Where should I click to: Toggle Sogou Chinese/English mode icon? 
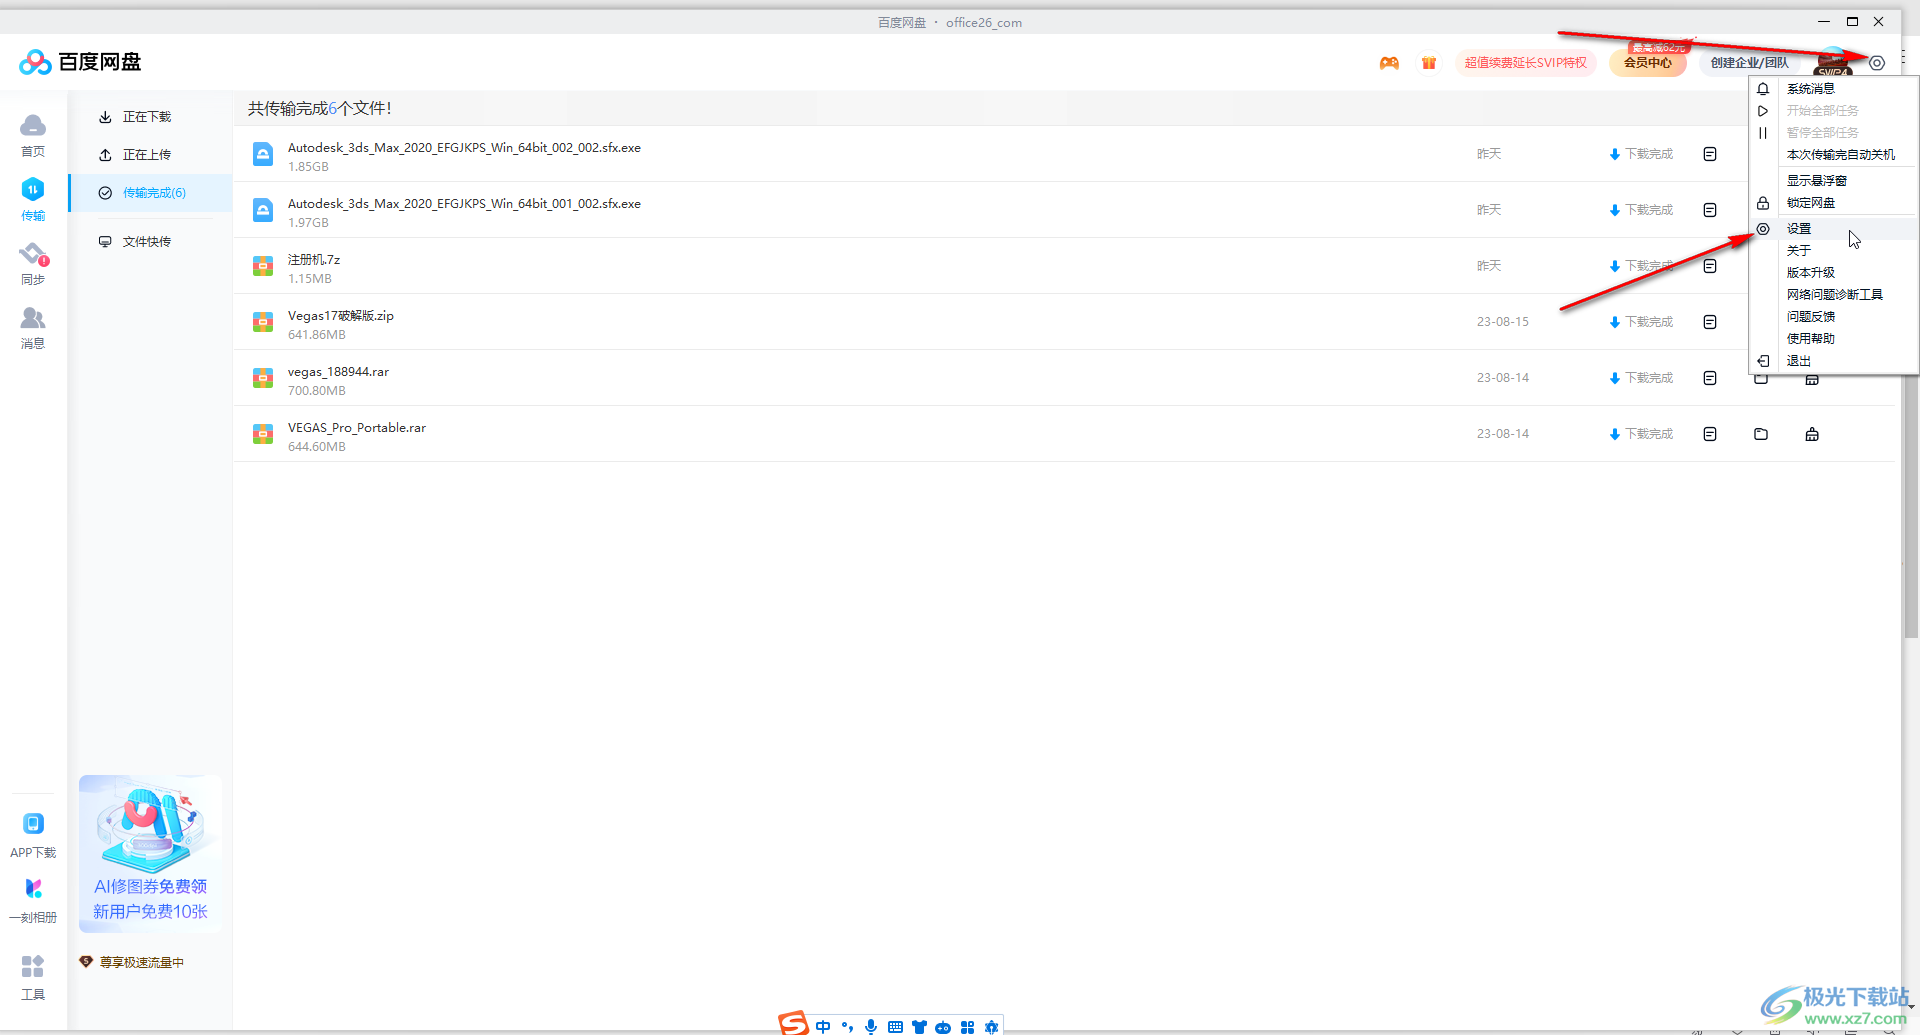pos(823,1027)
